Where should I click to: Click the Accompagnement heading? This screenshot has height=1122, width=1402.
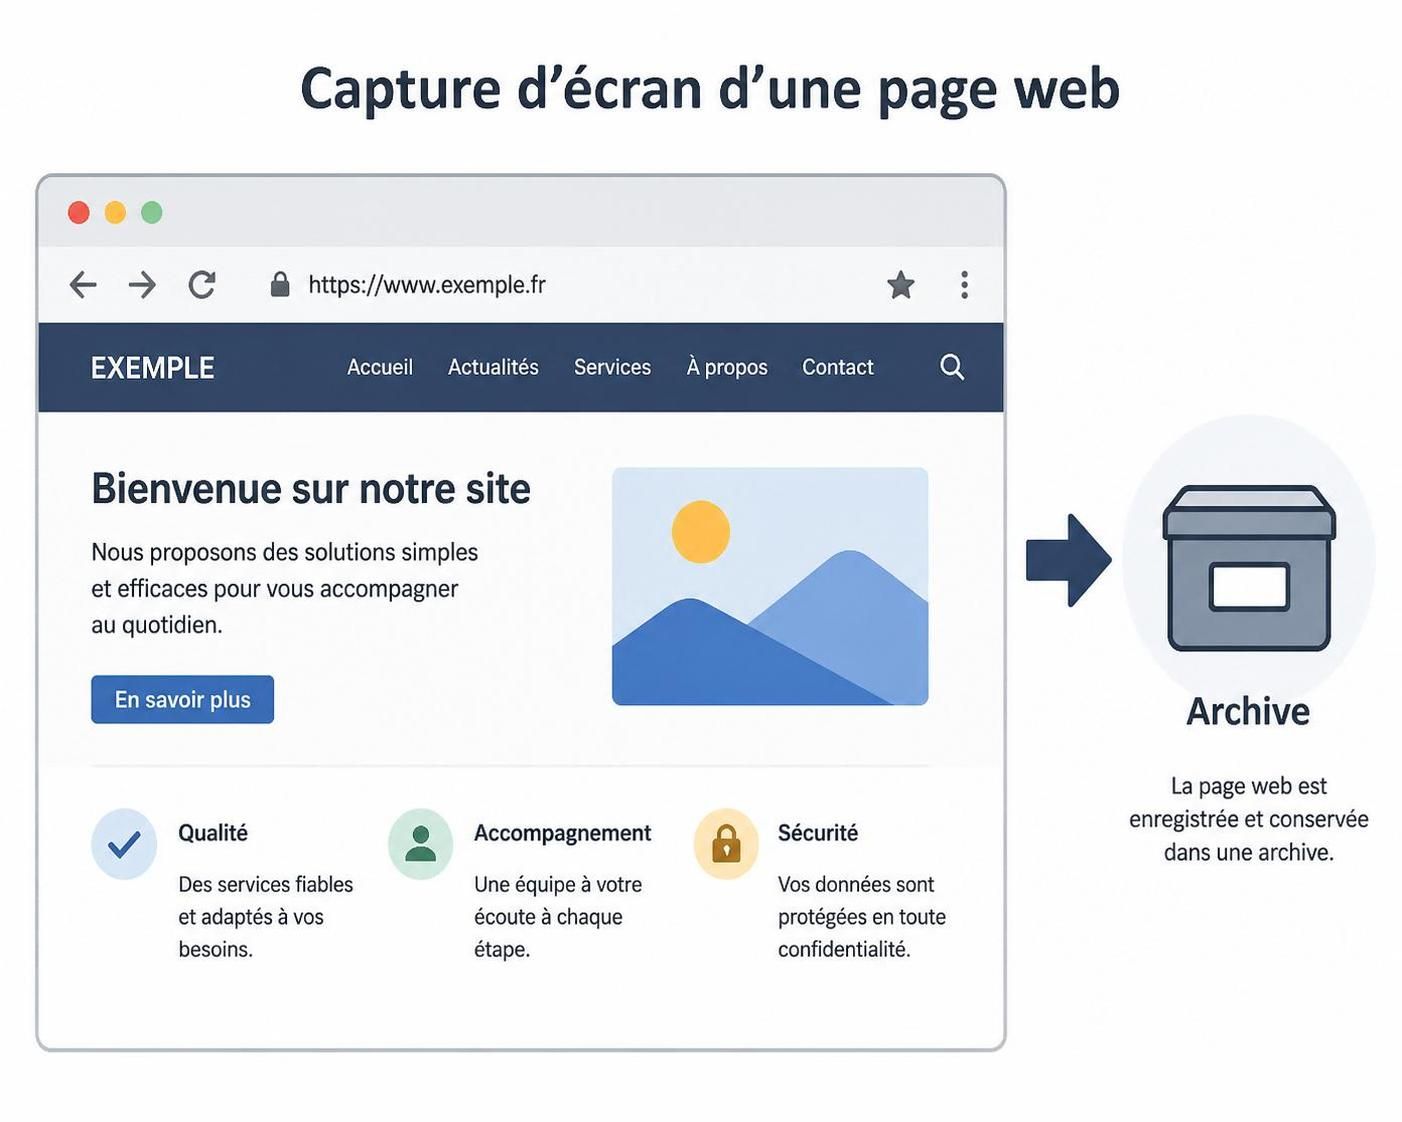point(563,833)
